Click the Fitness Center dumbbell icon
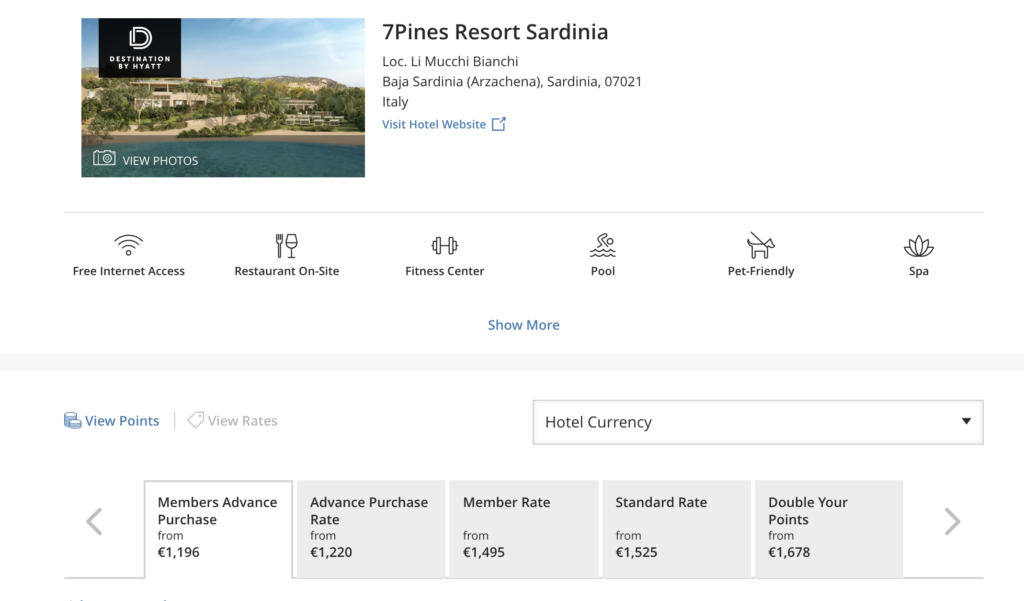1024x601 pixels. [x=445, y=246]
